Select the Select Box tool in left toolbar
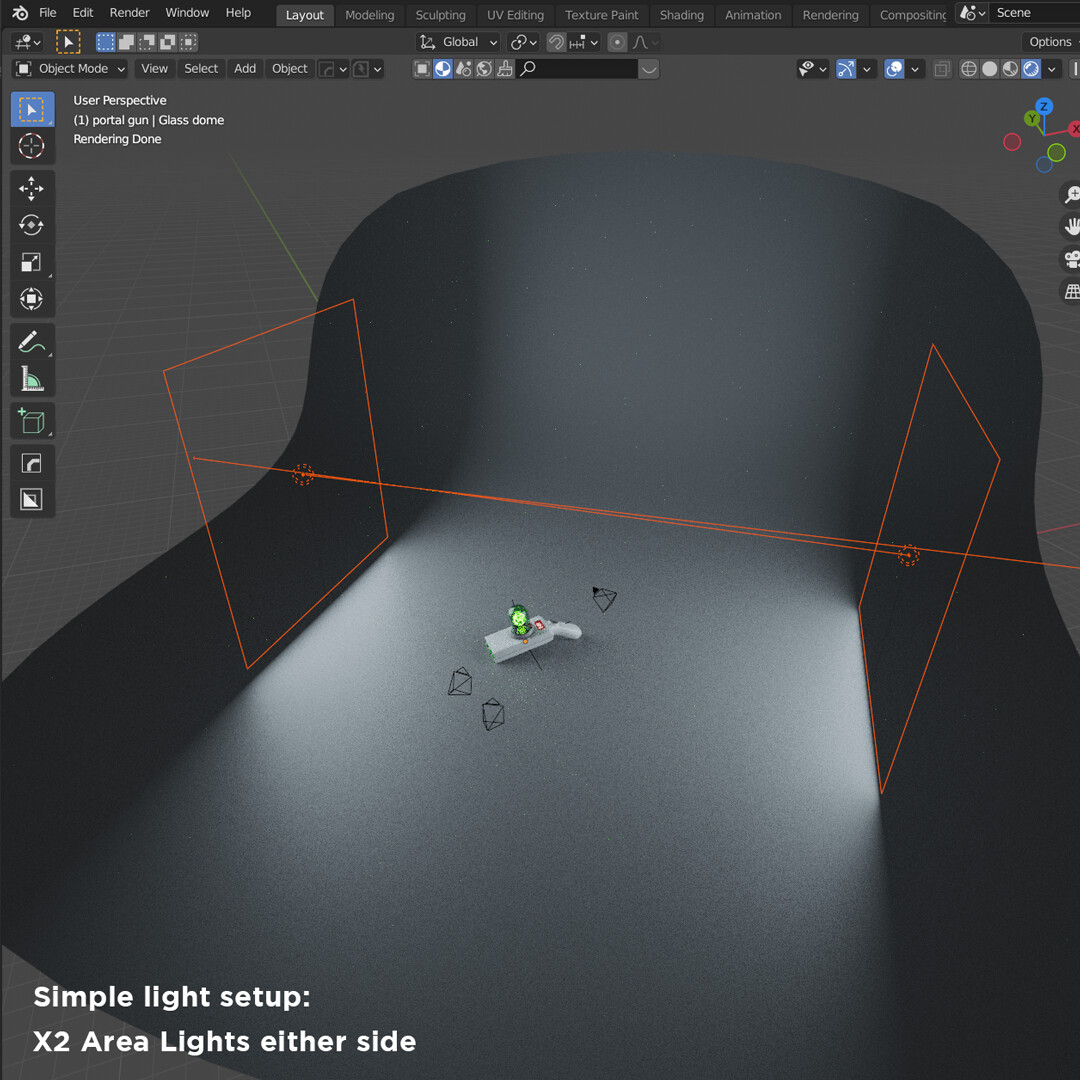This screenshot has height=1080, width=1080. [x=32, y=110]
